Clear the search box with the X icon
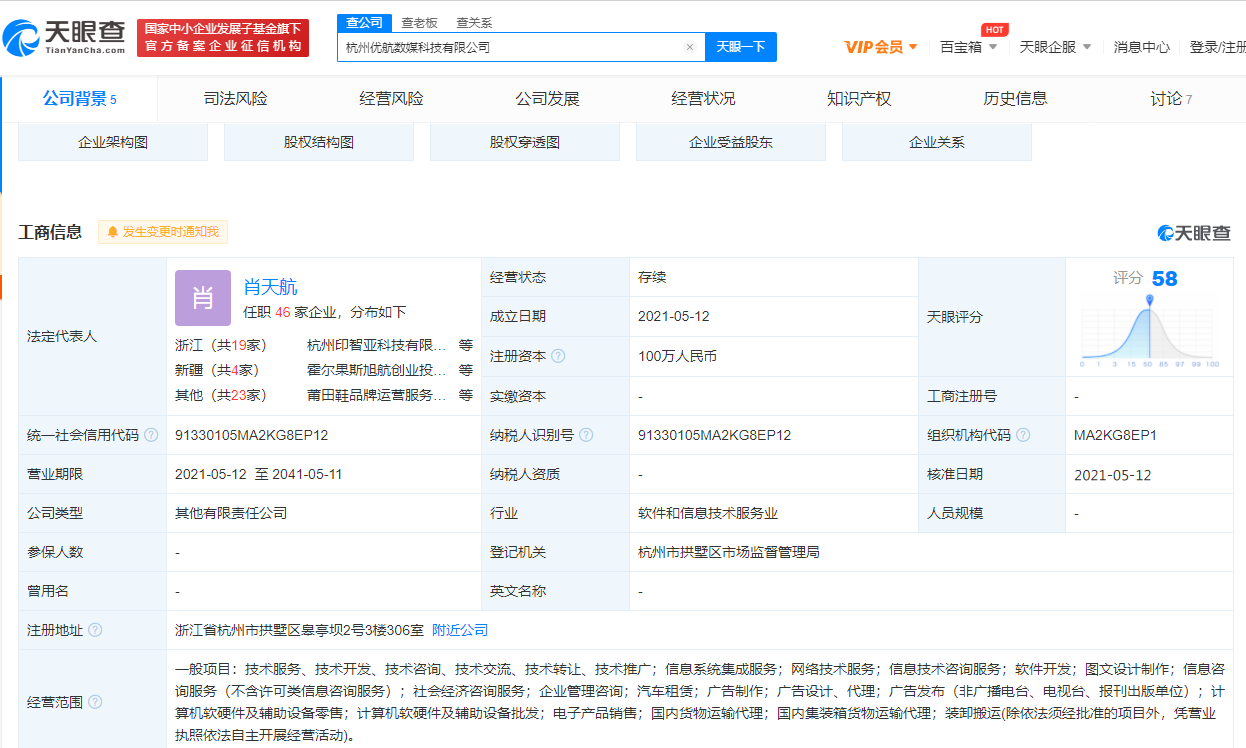Viewport: 1246px width, 748px height. [x=689, y=47]
